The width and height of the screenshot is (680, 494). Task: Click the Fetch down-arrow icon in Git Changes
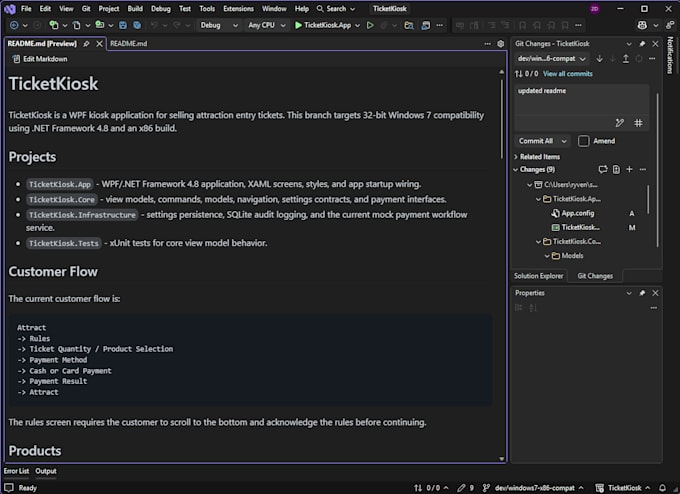[599, 59]
